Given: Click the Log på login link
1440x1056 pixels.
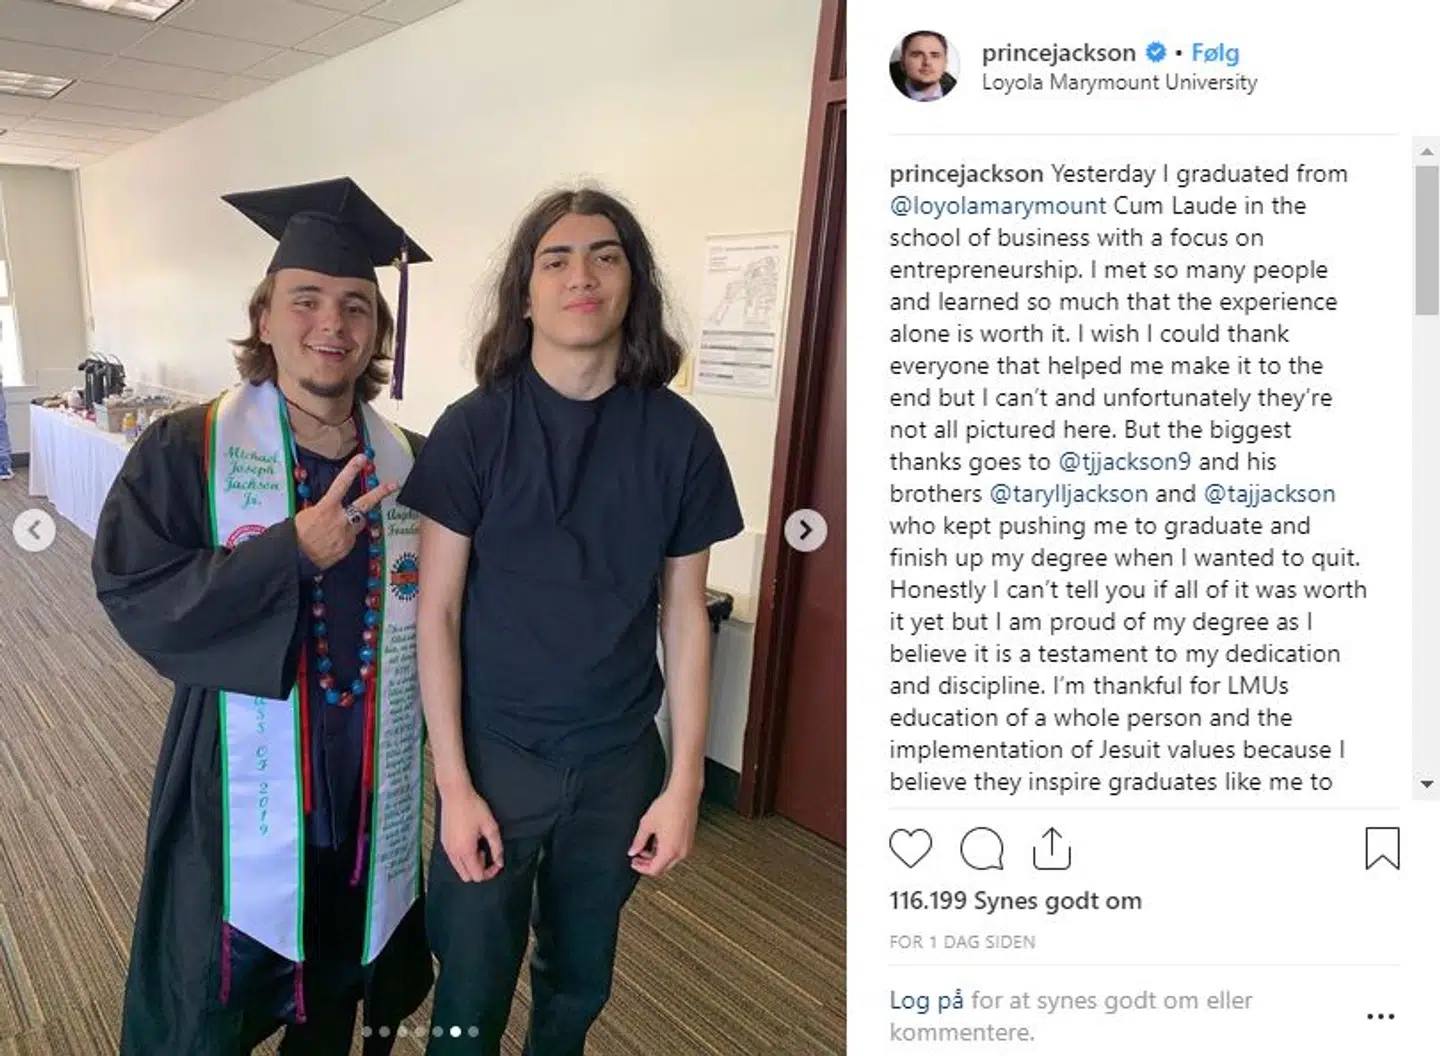Looking at the screenshot, I should (926, 1000).
